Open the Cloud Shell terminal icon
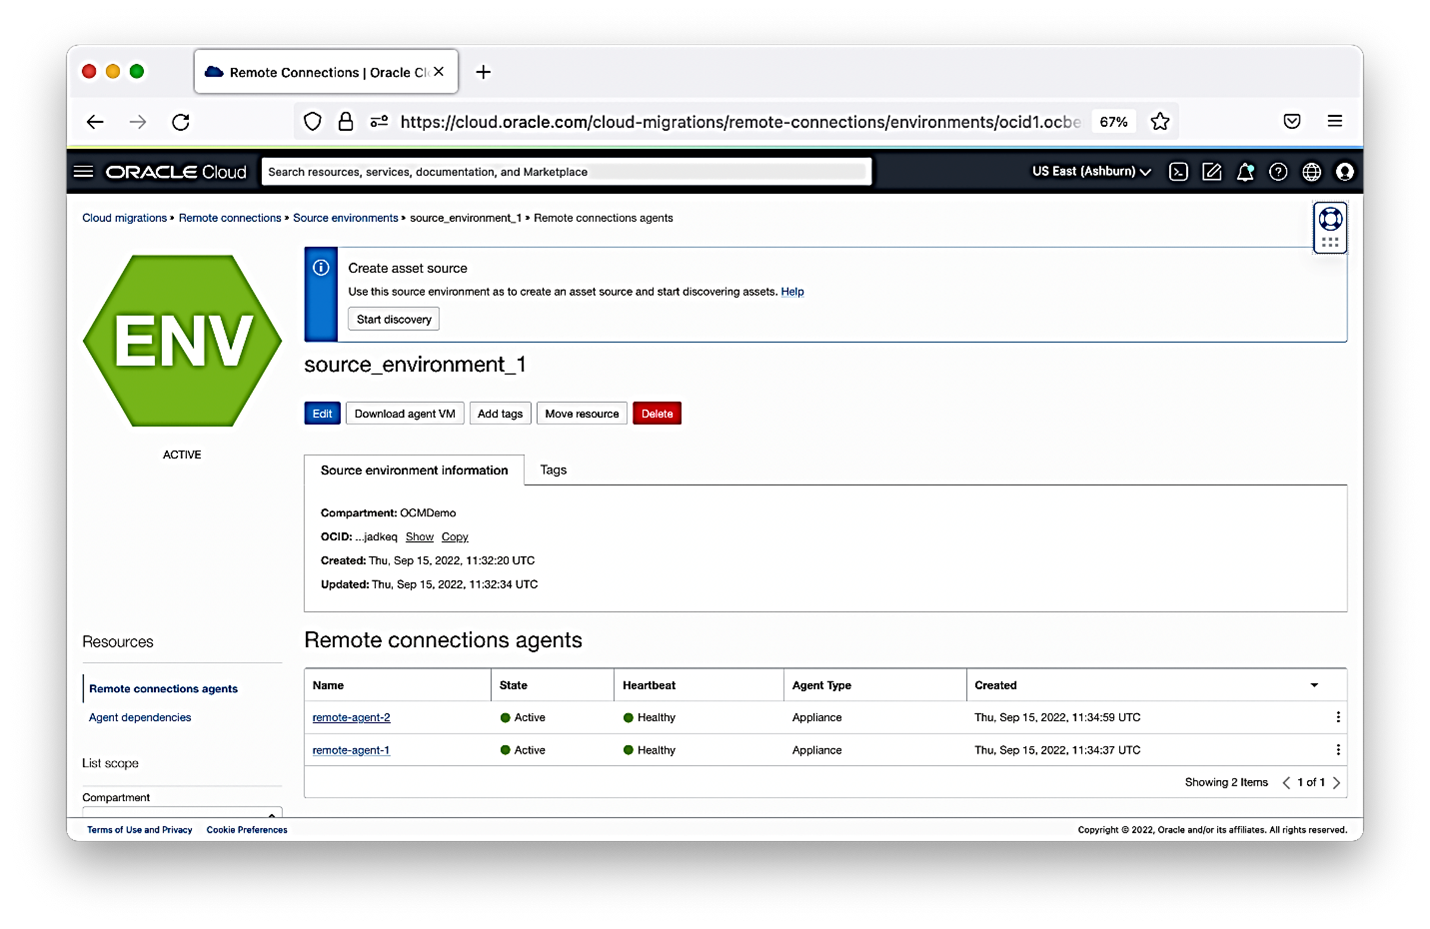1430x929 pixels. pos(1178,171)
